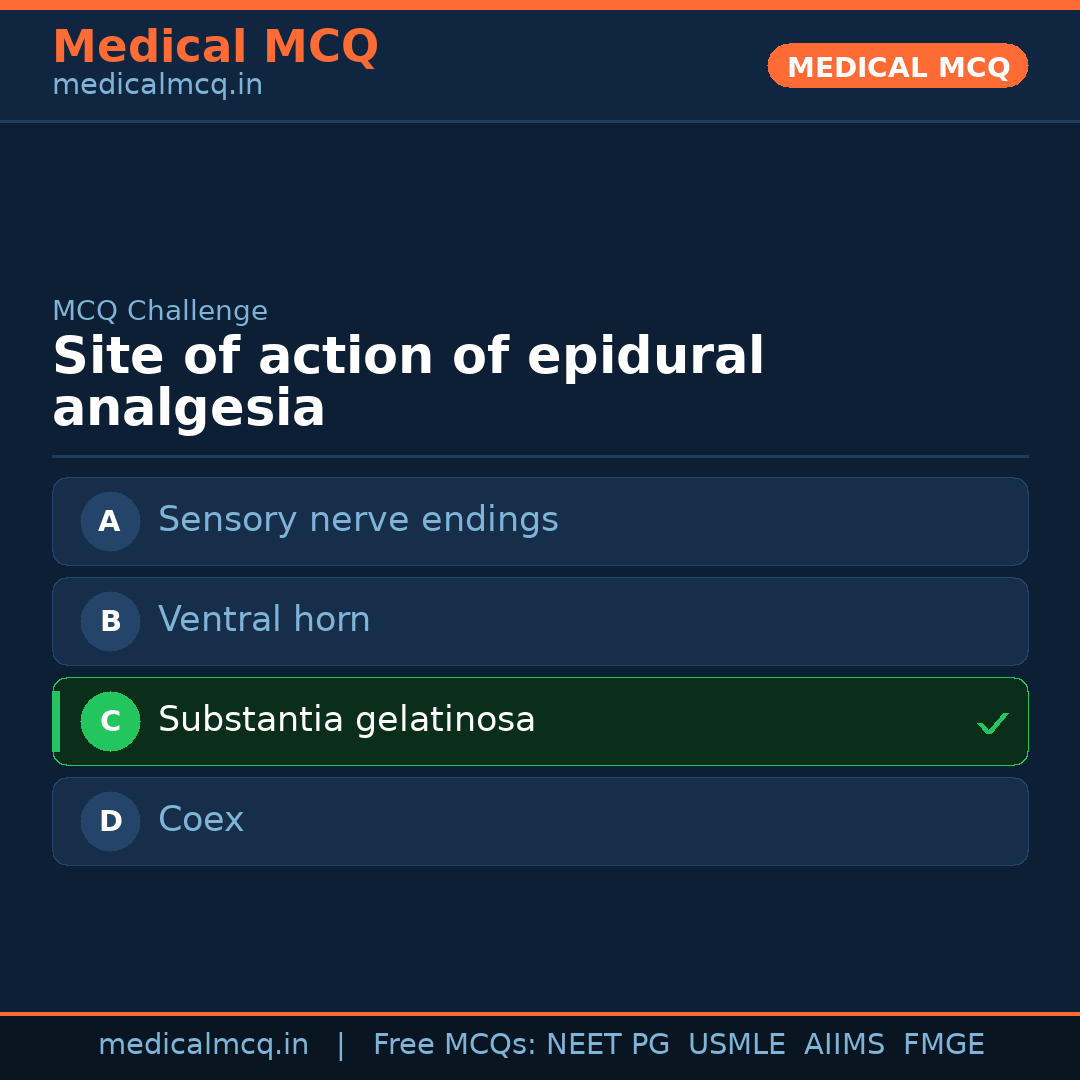Click the green letter C circle
The image size is (1080, 1080).
click(110, 721)
